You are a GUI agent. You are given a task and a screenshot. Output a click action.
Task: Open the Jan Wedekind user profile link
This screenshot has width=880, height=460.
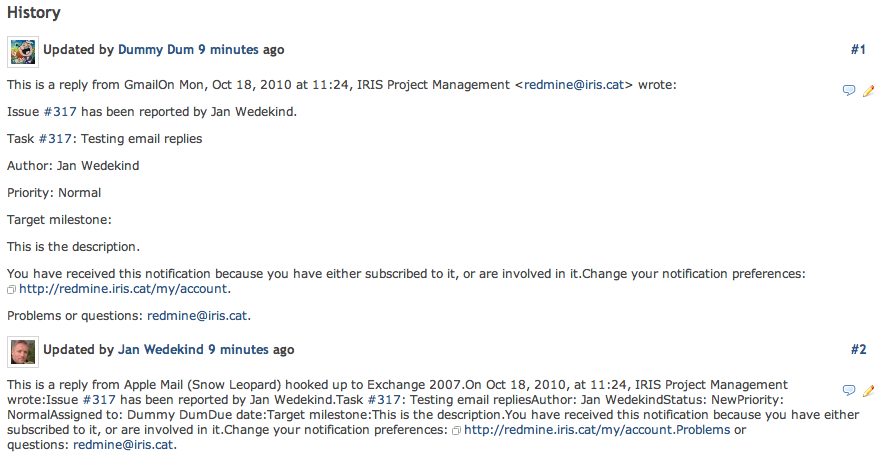click(x=161, y=349)
